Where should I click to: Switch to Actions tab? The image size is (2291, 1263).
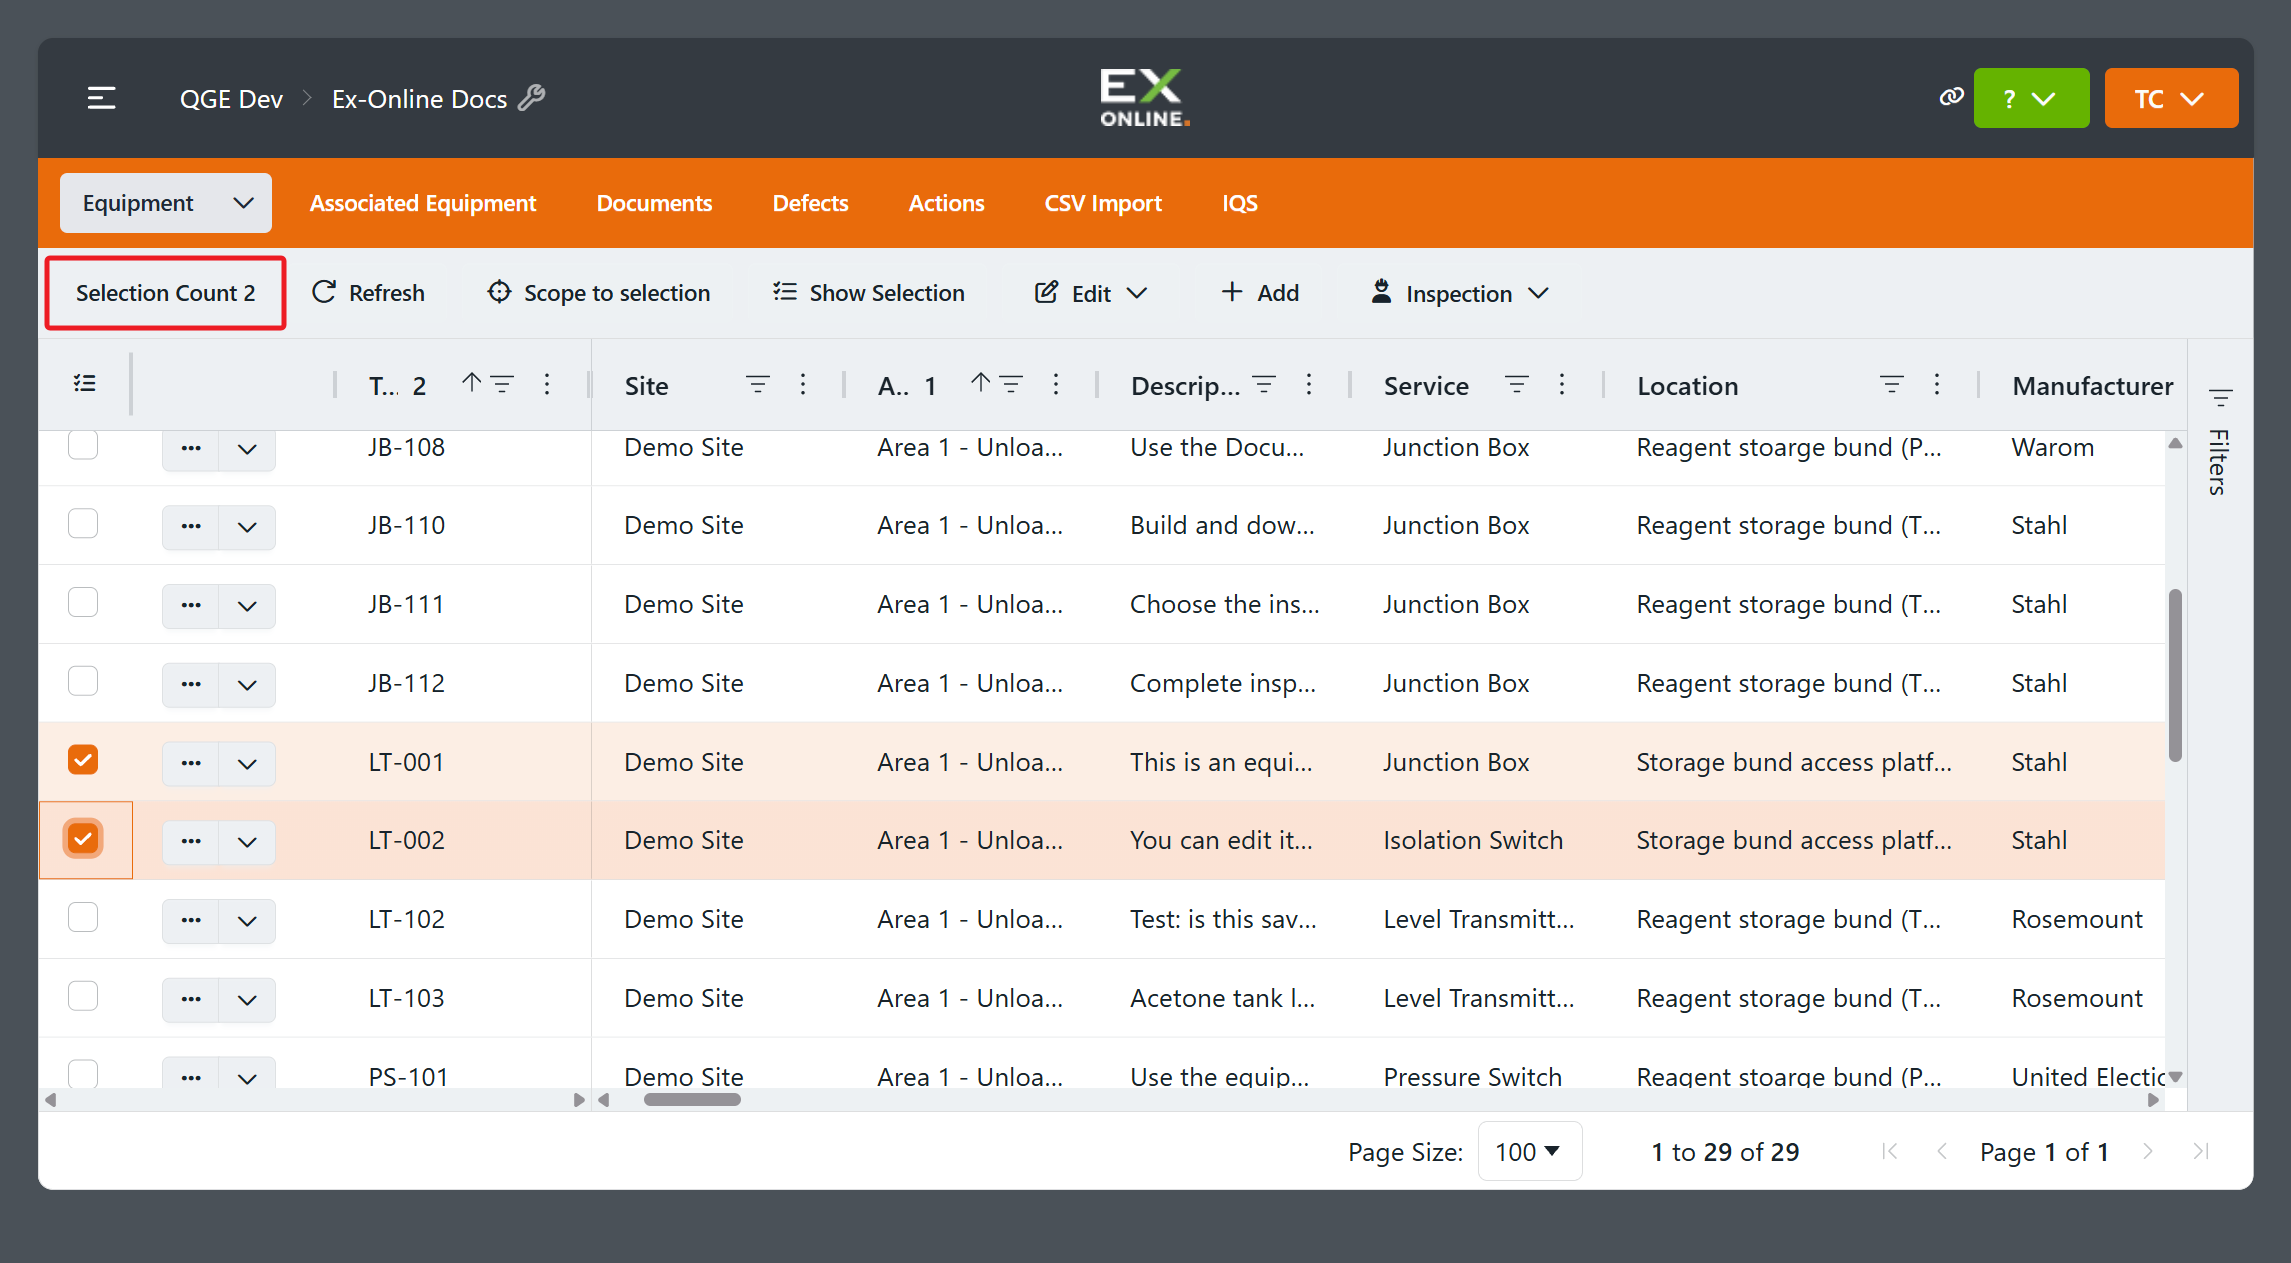946,203
